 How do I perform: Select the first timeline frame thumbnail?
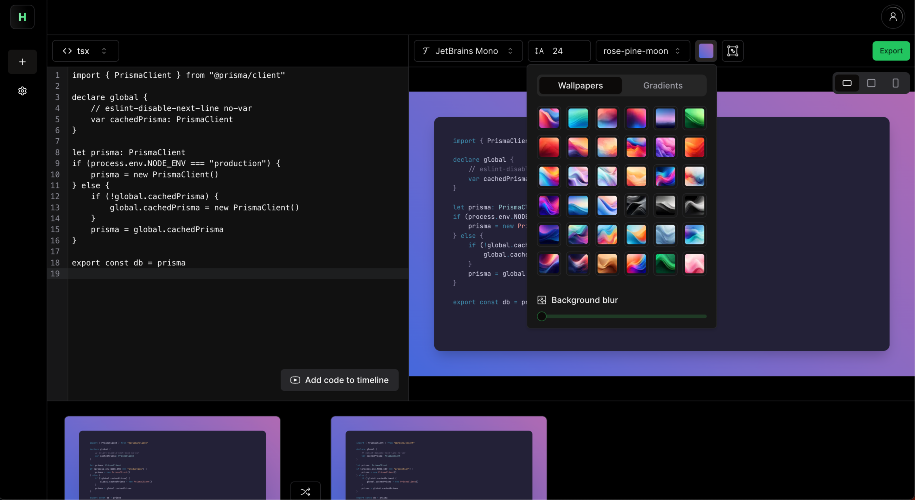point(172,458)
